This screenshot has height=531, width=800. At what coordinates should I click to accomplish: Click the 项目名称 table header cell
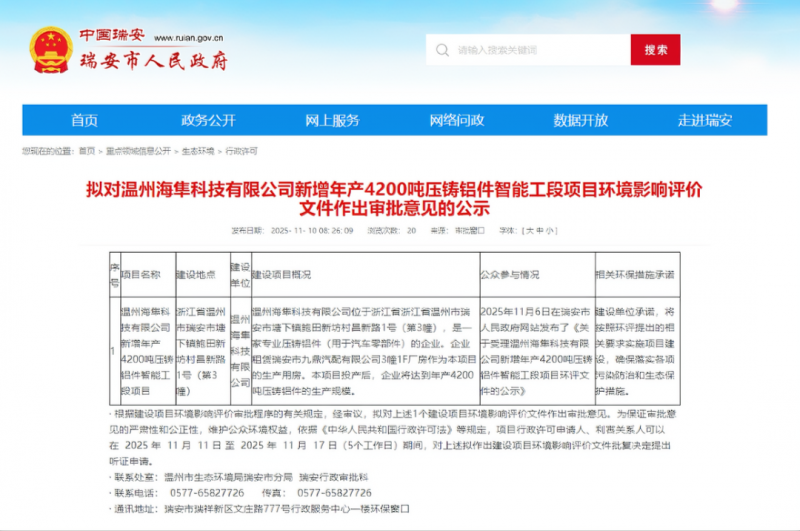coord(142,272)
